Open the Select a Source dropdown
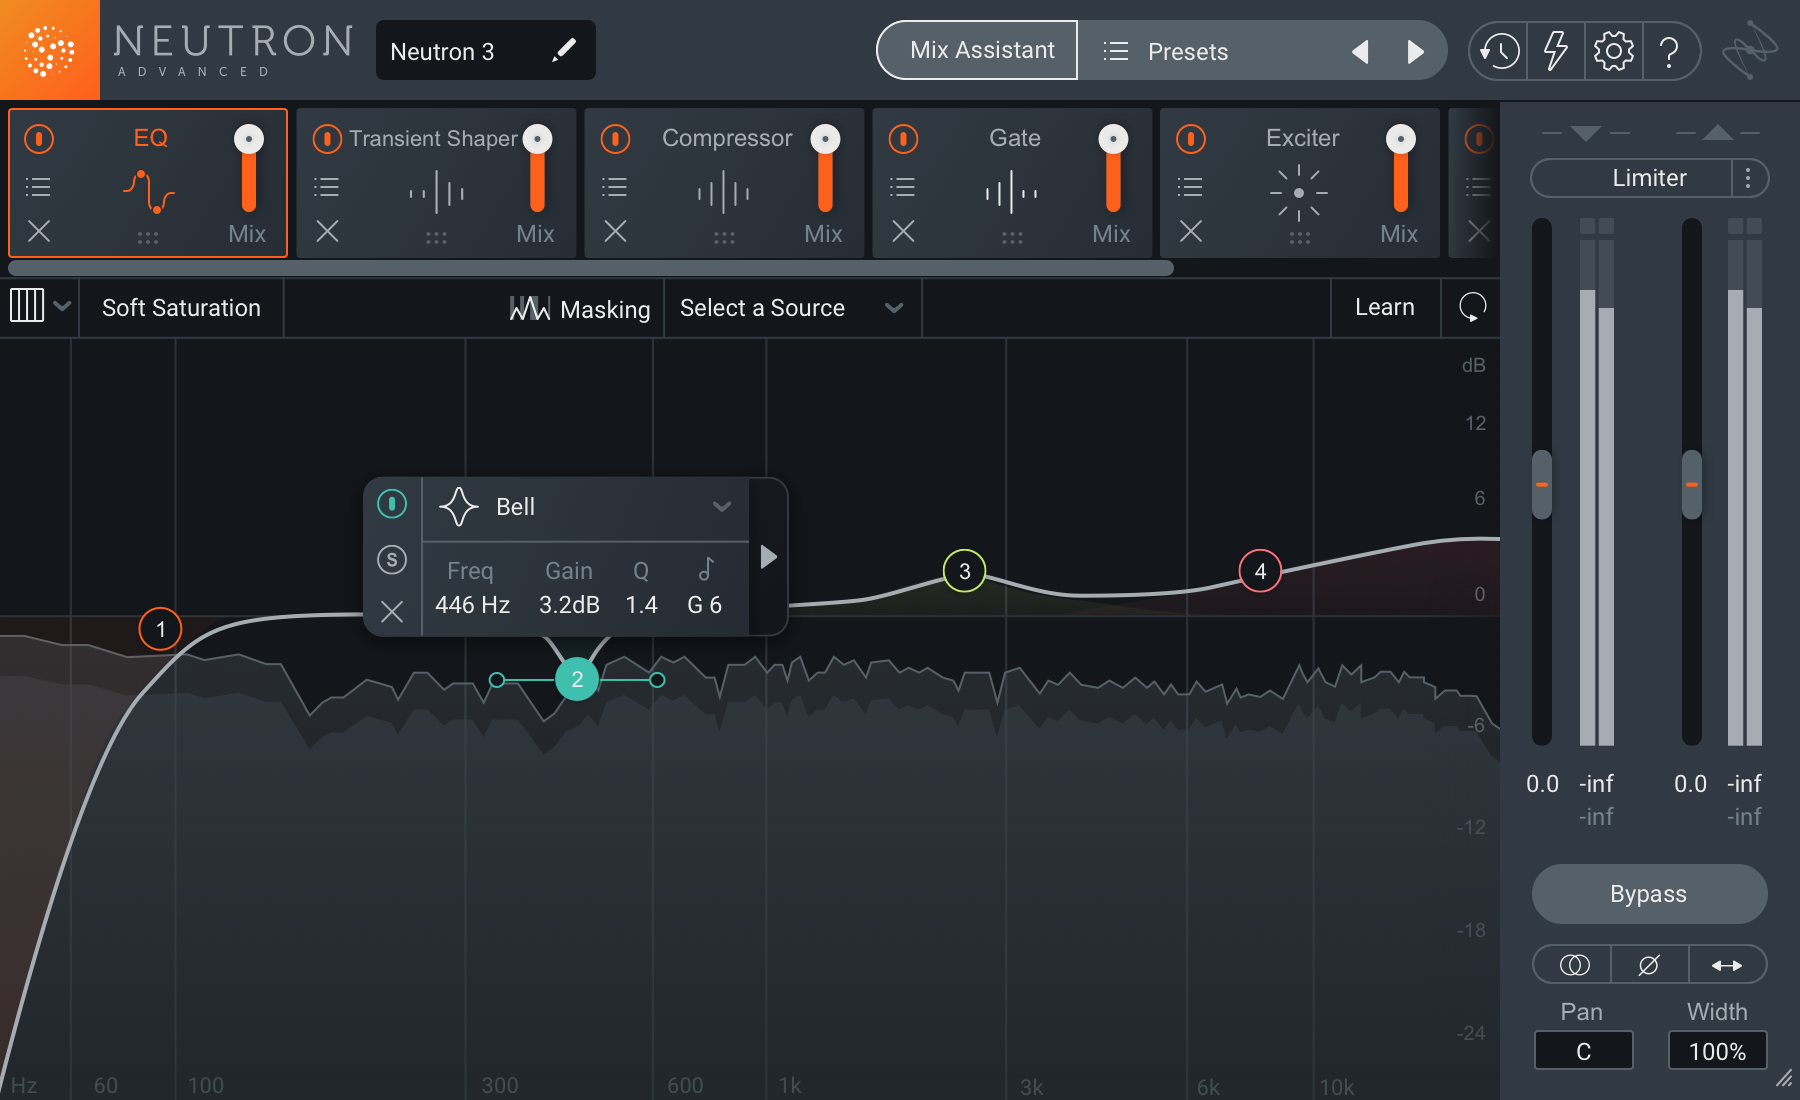The width and height of the screenshot is (1800, 1100). [x=791, y=308]
